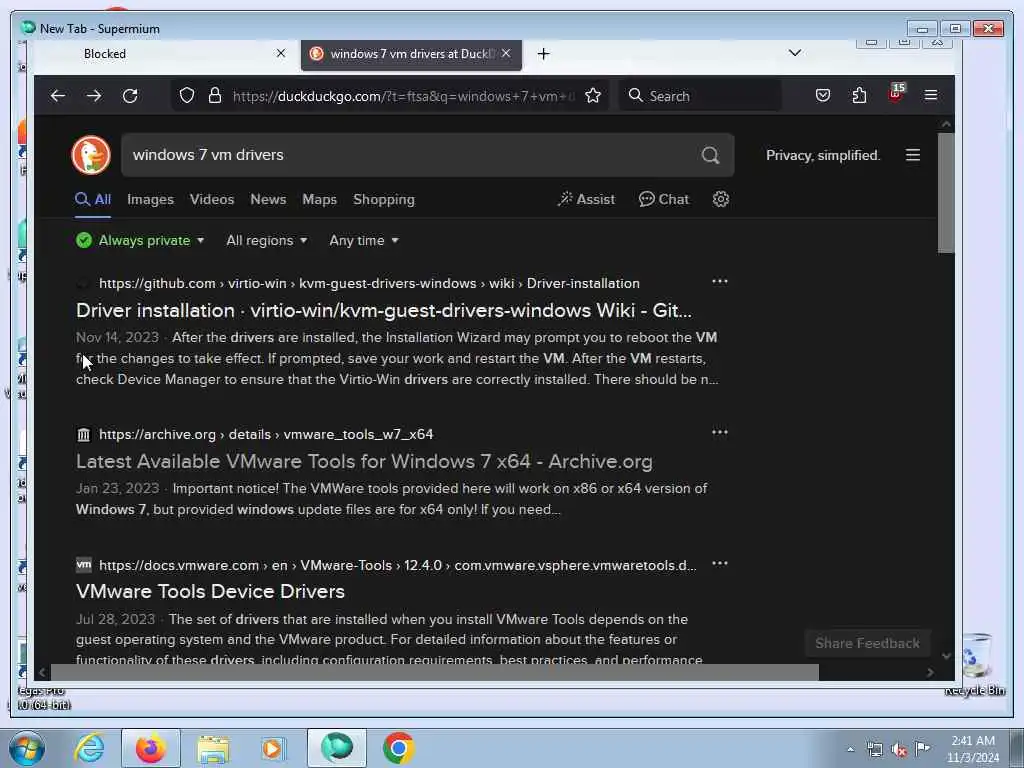The height and width of the screenshot is (768, 1024).
Task: Open Windows Explorer from the taskbar
Action: (x=213, y=748)
